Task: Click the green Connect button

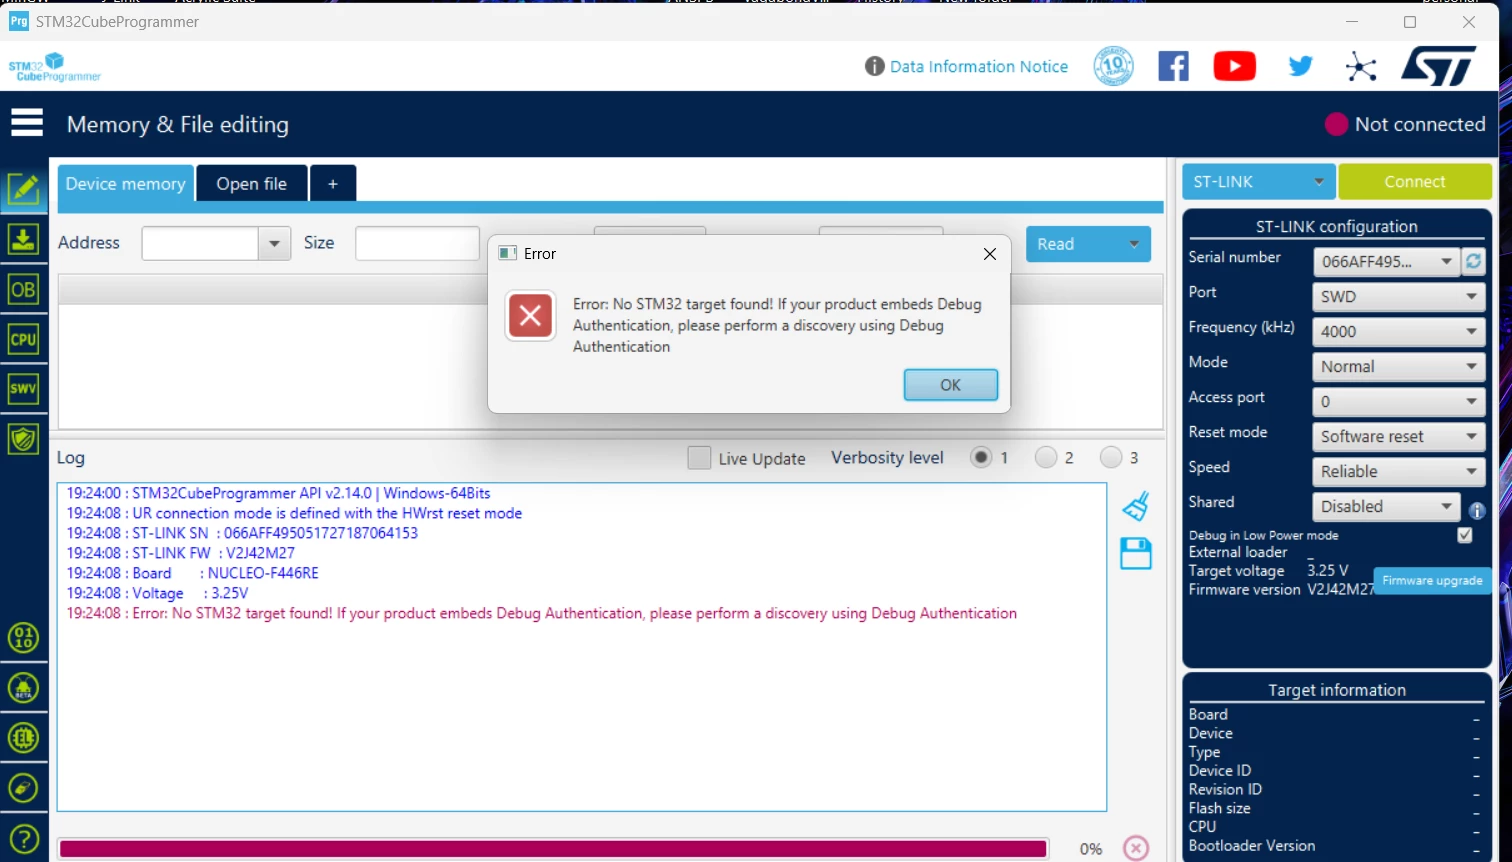Action: coord(1415,182)
